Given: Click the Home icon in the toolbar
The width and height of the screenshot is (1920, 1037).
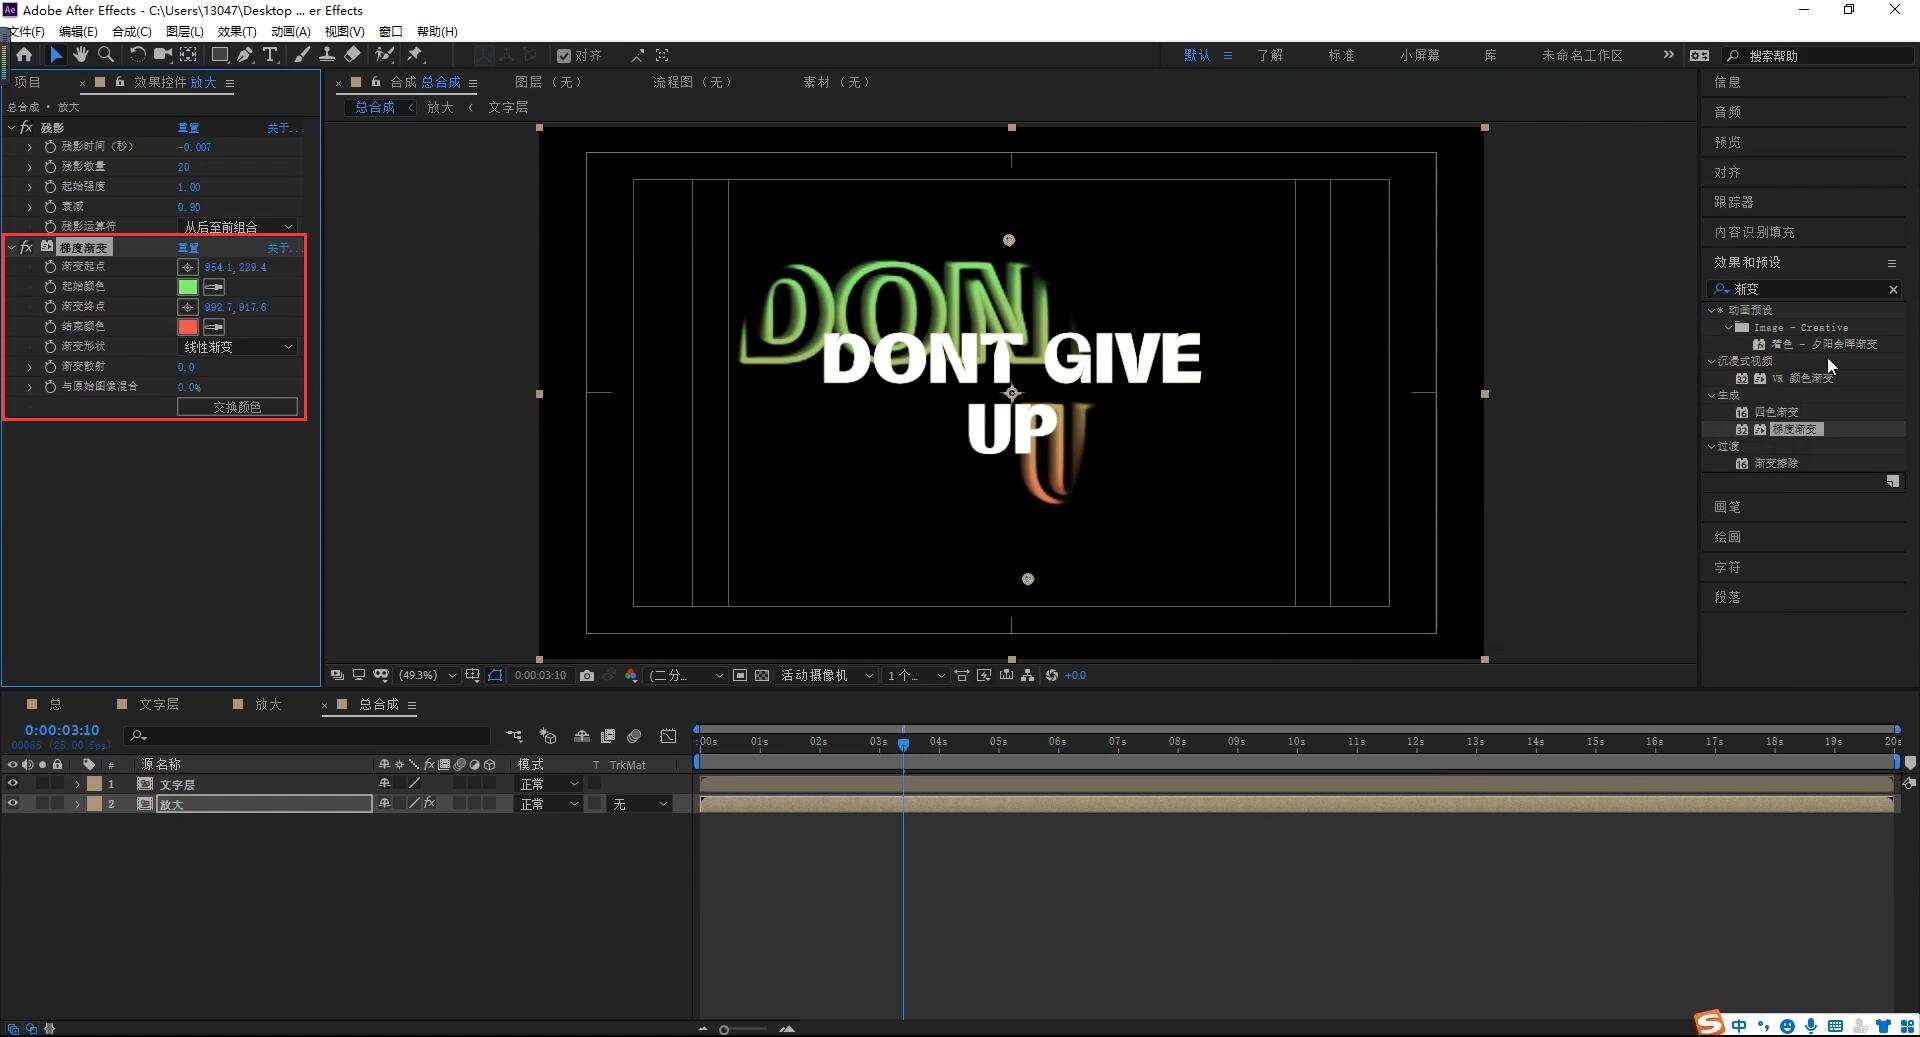Looking at the screenshot, I should [24, 55].
